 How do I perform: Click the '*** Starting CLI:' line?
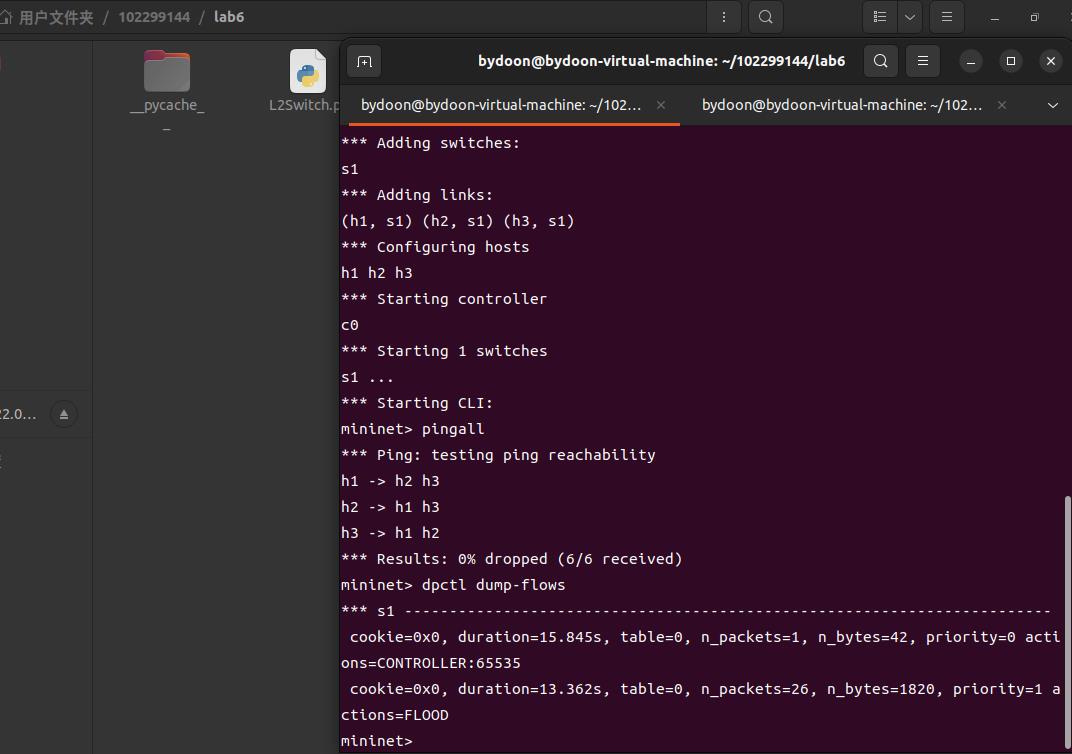(x=417, y=403)
